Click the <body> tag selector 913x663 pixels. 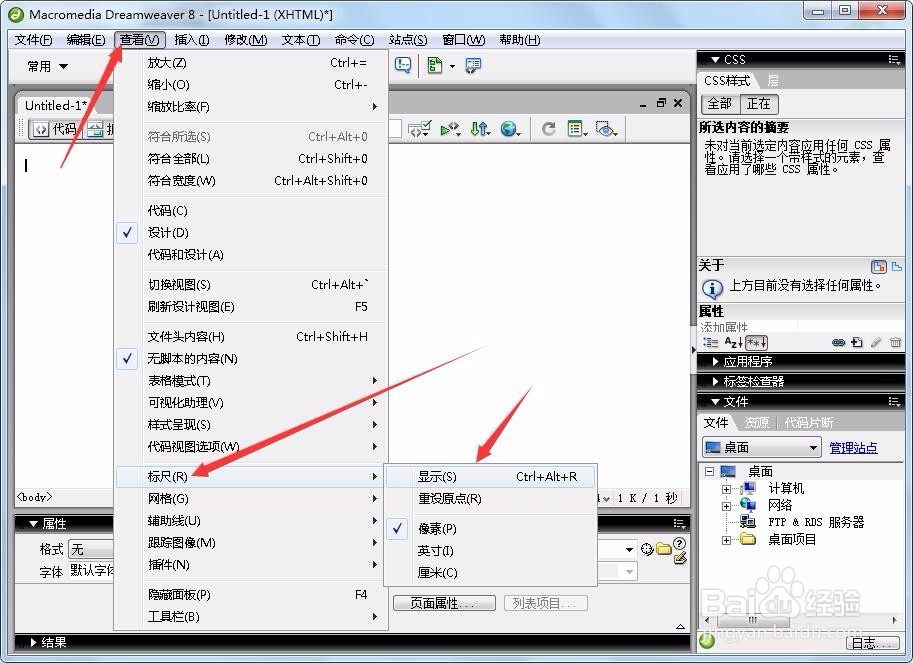click(x=34, y=497)
